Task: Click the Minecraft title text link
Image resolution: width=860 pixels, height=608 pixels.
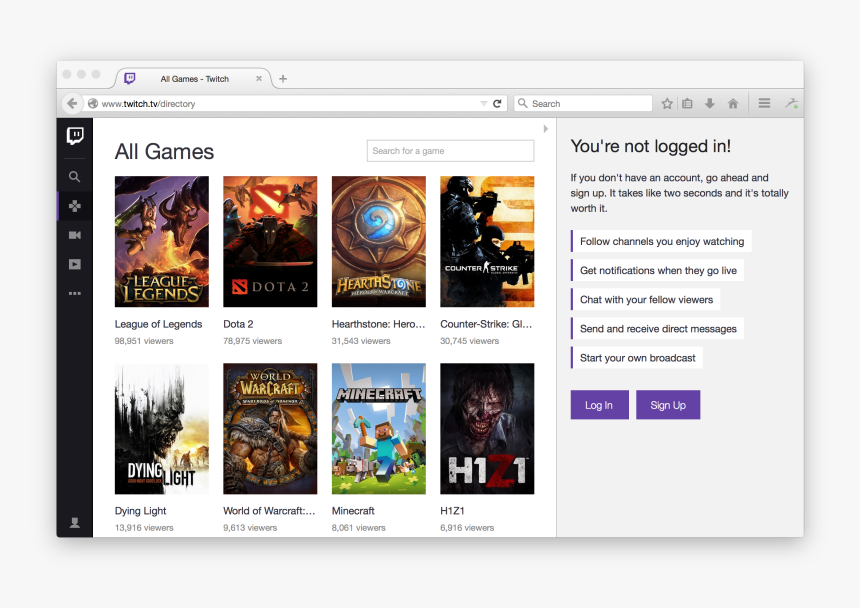Action: point(353,511)
